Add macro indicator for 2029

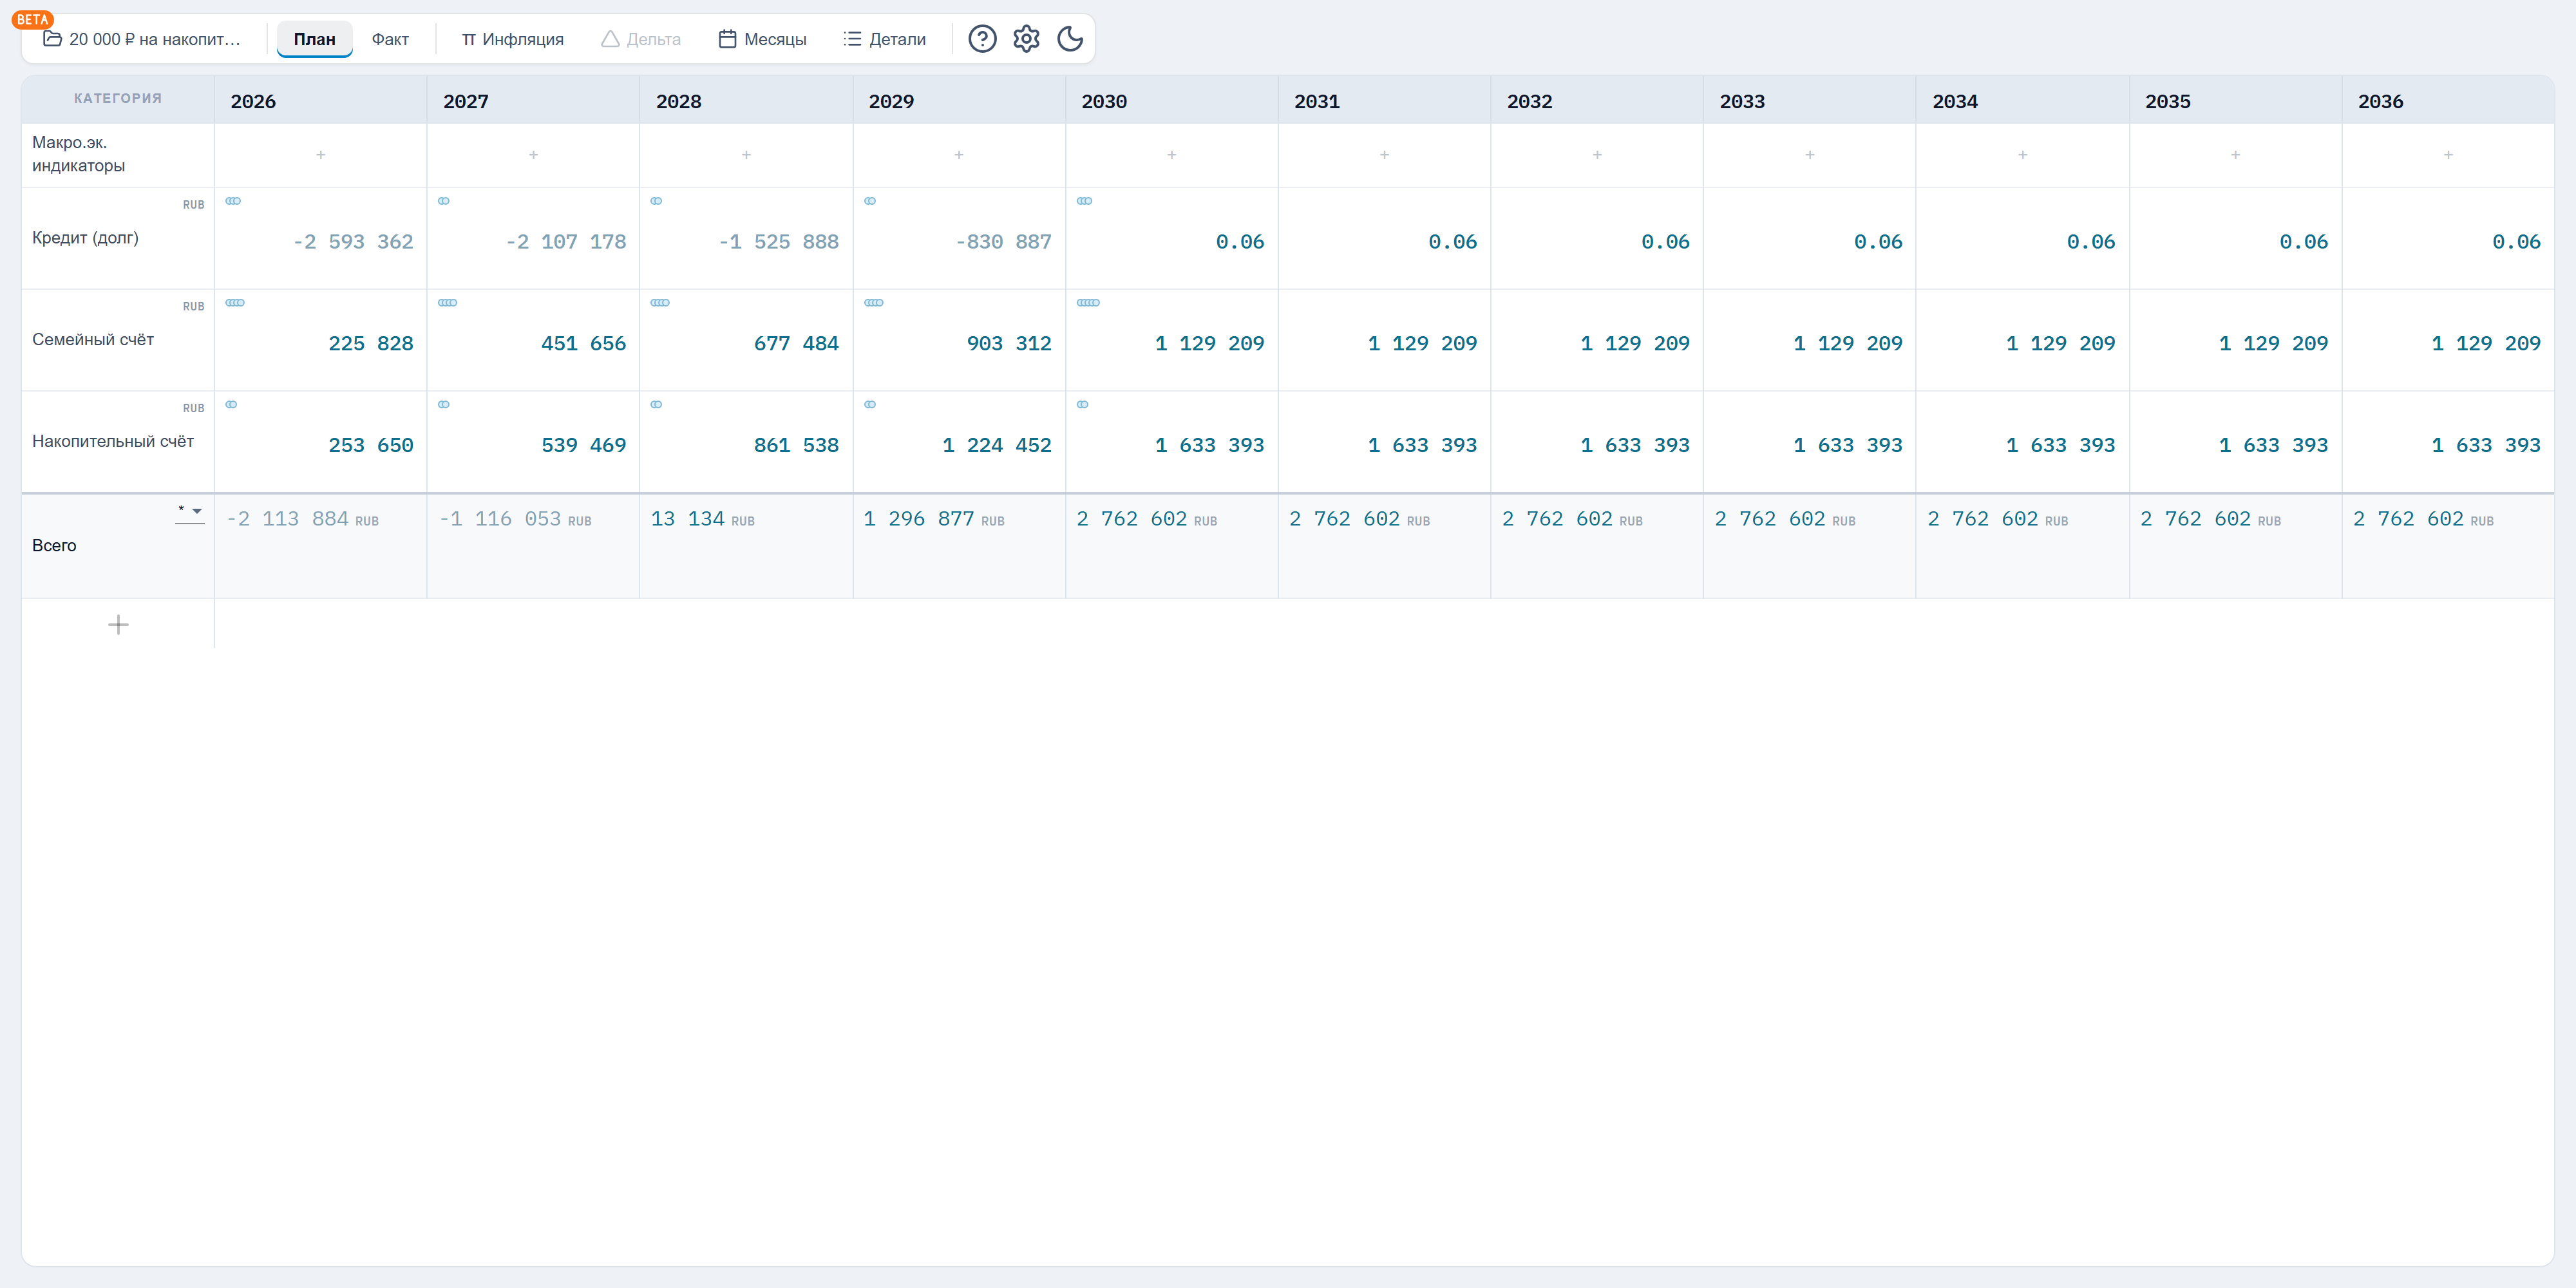coord(959,155)
